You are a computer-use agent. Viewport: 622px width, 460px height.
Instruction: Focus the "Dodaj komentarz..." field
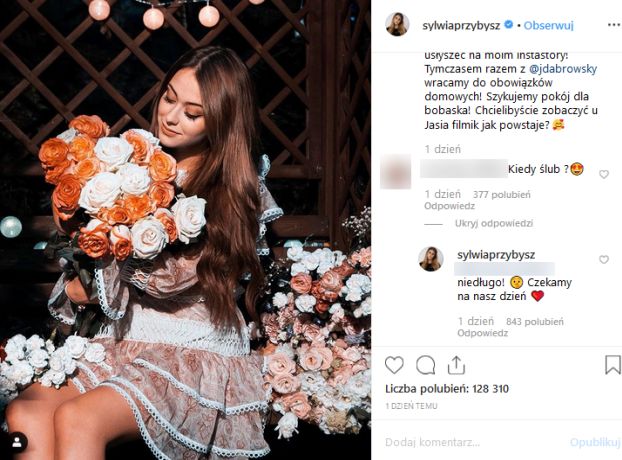pos(470,441)
